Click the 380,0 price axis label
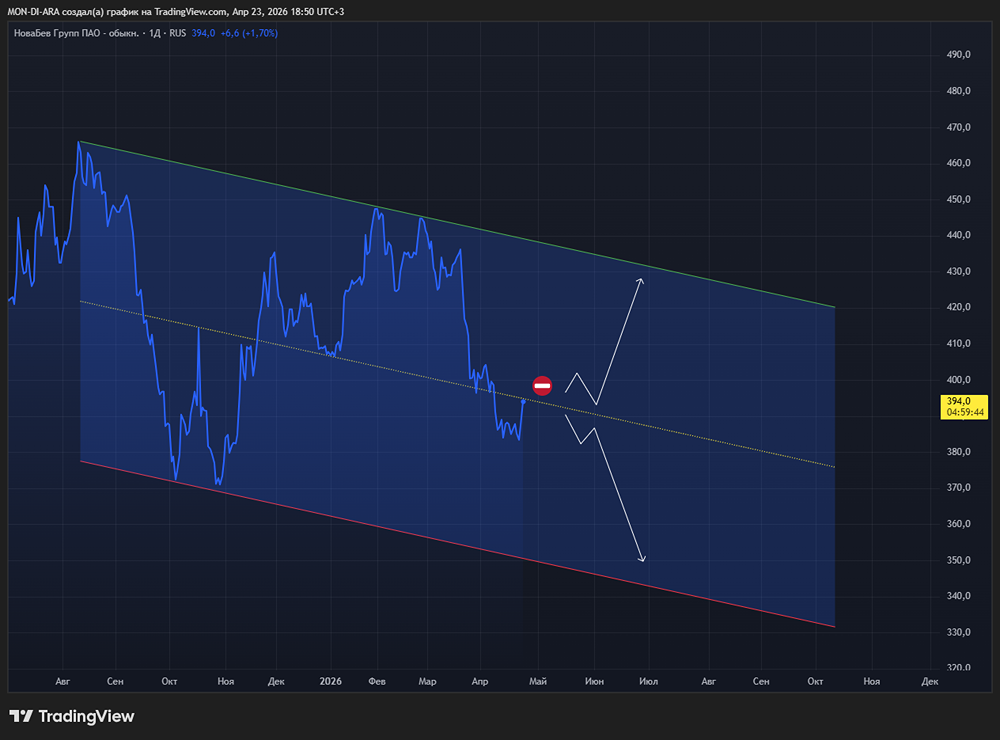This screenshot has height=740, width=1000. pos(959,452)
